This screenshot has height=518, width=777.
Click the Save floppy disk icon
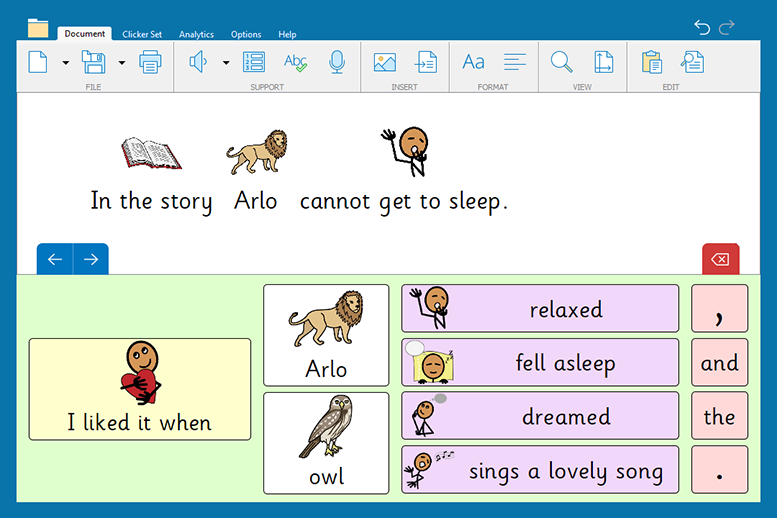(x=93, y=62)
